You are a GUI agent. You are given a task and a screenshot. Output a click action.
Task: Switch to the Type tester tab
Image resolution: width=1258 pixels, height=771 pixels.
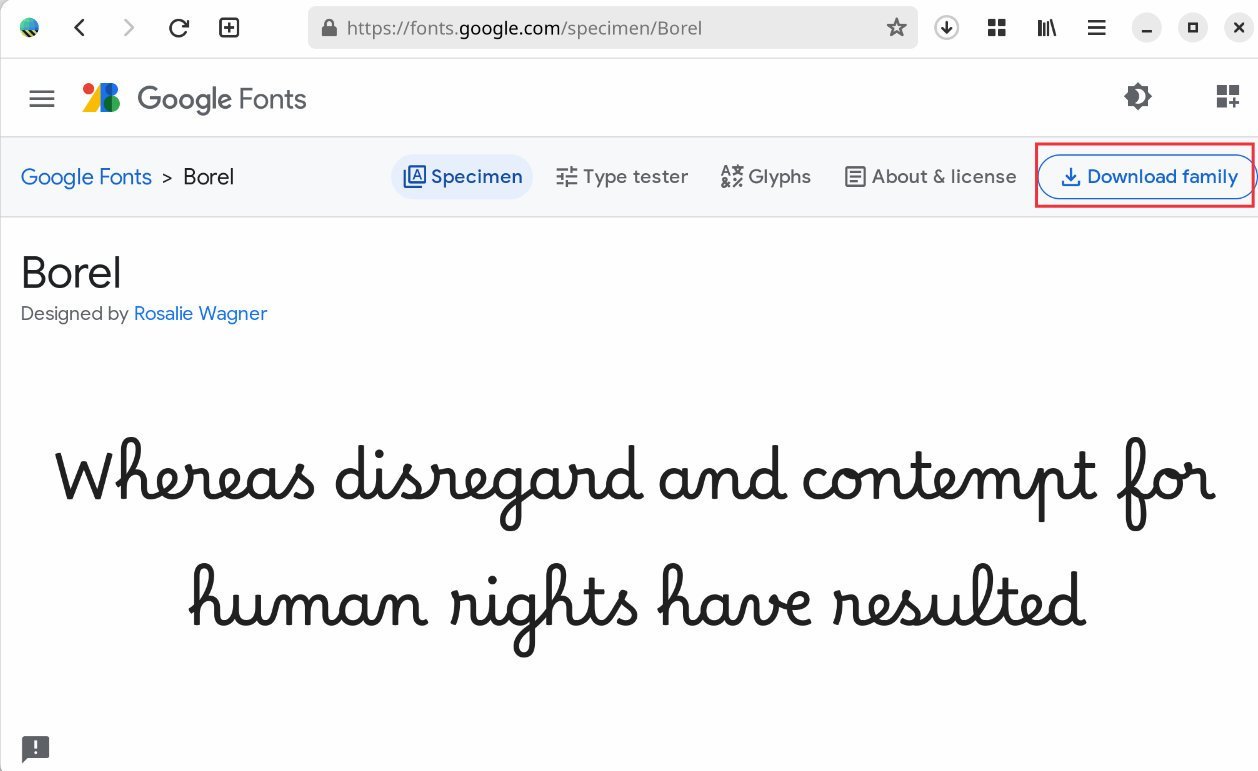coord(622,176)
